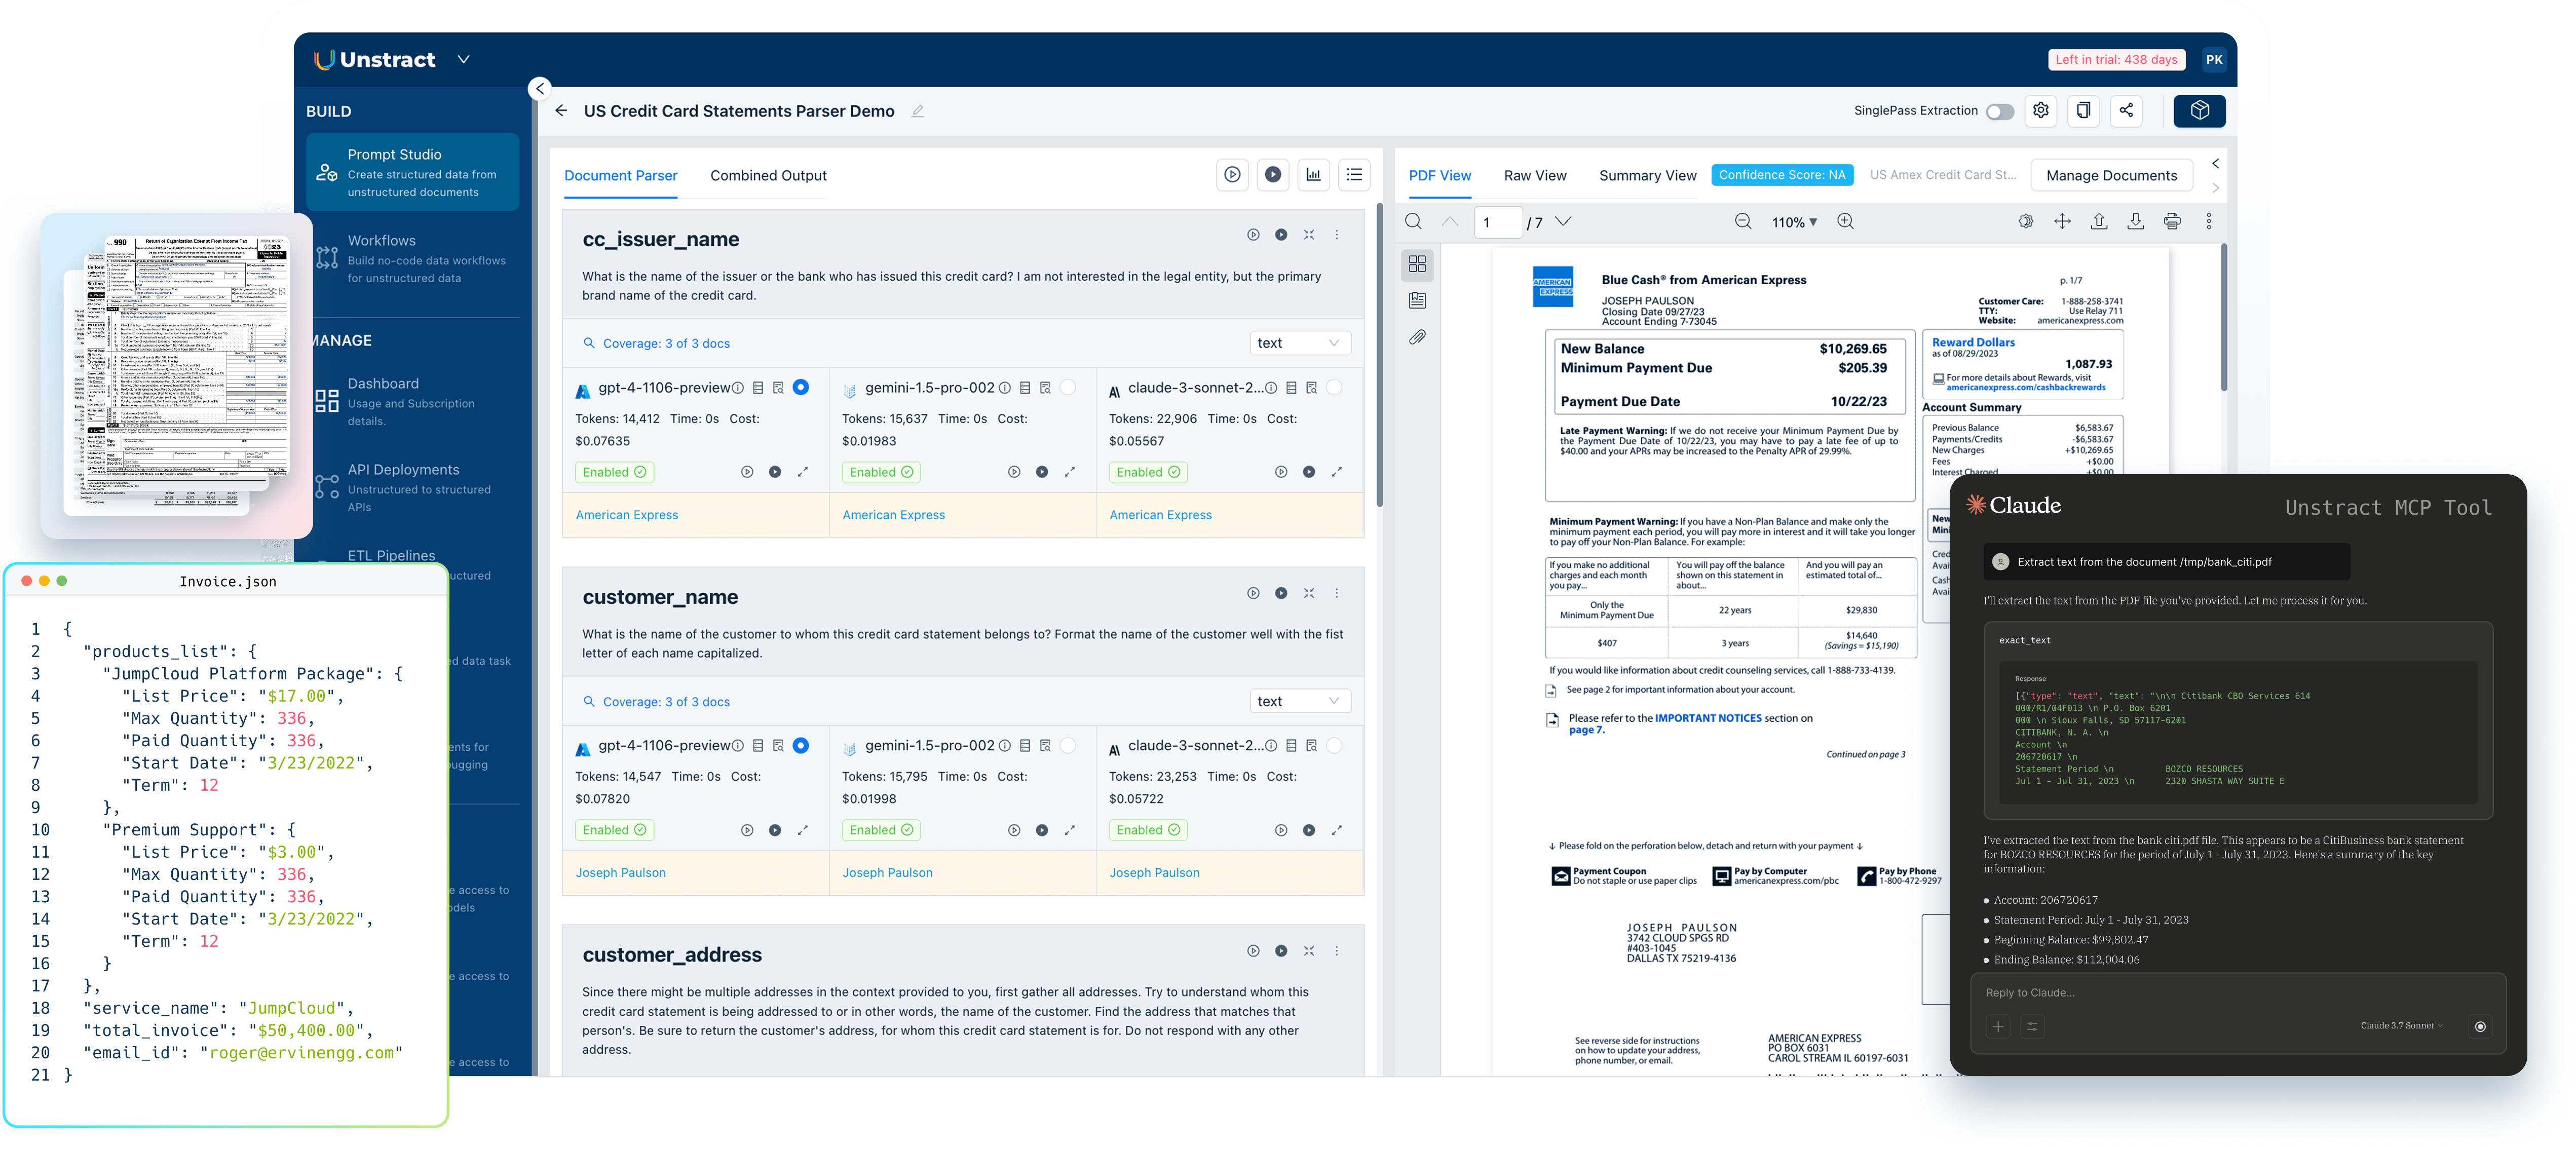The image size is (2576, 1149).
Task: Open the text type dropdown for cc_issuer_name
Action: click(1299, 343)
